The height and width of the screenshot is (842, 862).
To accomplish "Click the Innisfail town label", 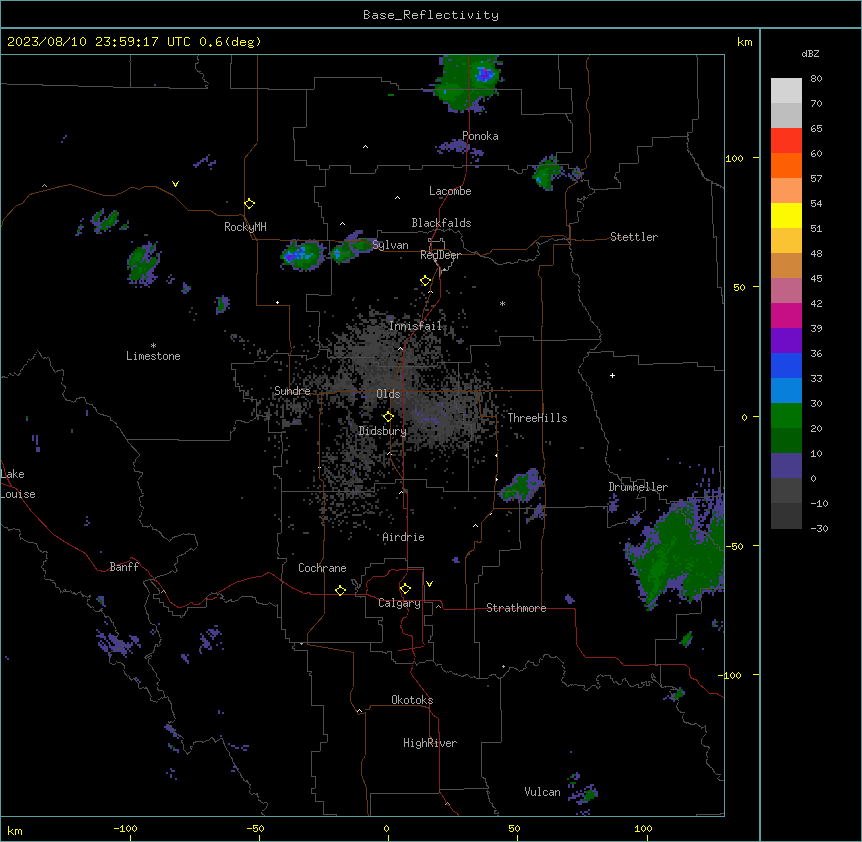I will [416, 326].
